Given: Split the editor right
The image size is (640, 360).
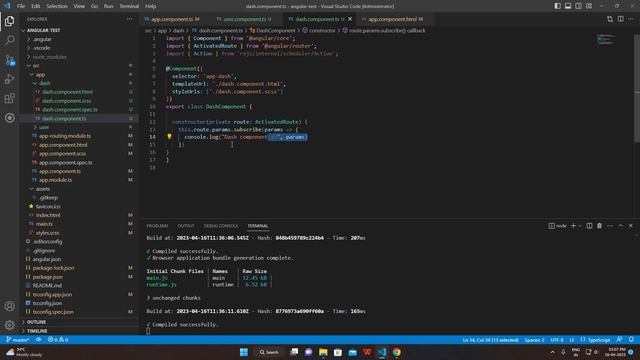Looking at the screenshot, I should [620, 19].
